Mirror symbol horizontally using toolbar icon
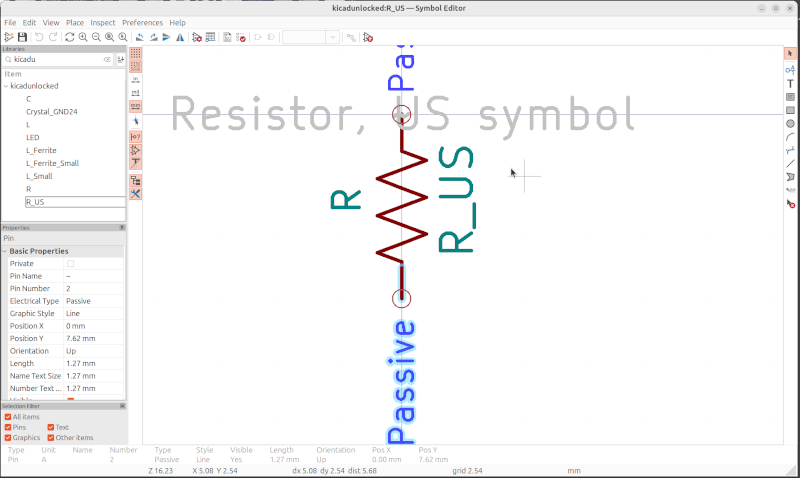Image resolution: width=800 pixels, height=478 pixels. pos(180,37)
